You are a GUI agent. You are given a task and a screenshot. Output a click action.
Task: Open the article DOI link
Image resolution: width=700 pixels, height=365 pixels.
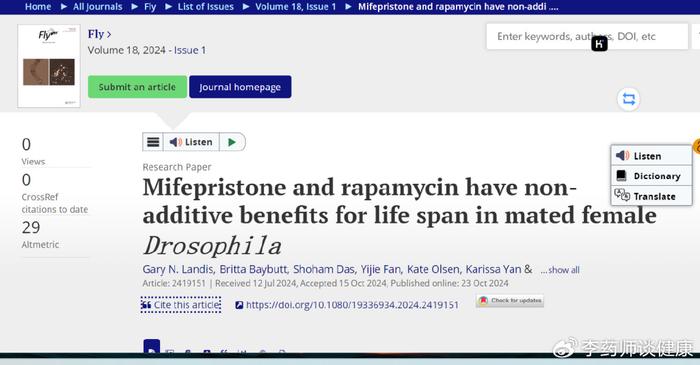[347, 305]
